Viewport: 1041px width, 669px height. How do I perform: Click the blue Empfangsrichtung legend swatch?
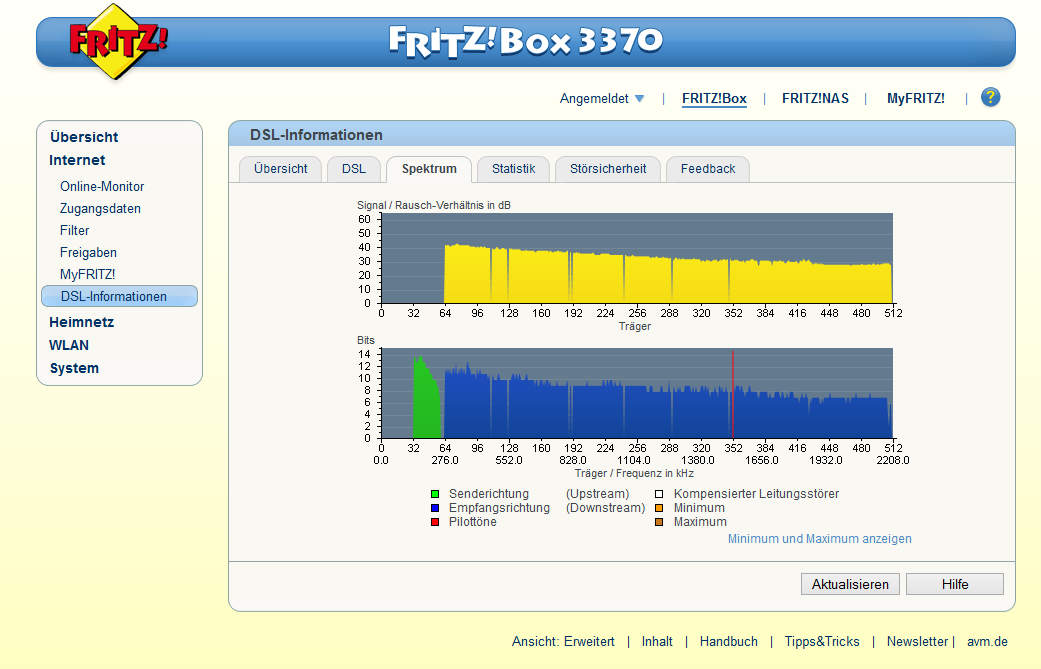pos(435,508)
